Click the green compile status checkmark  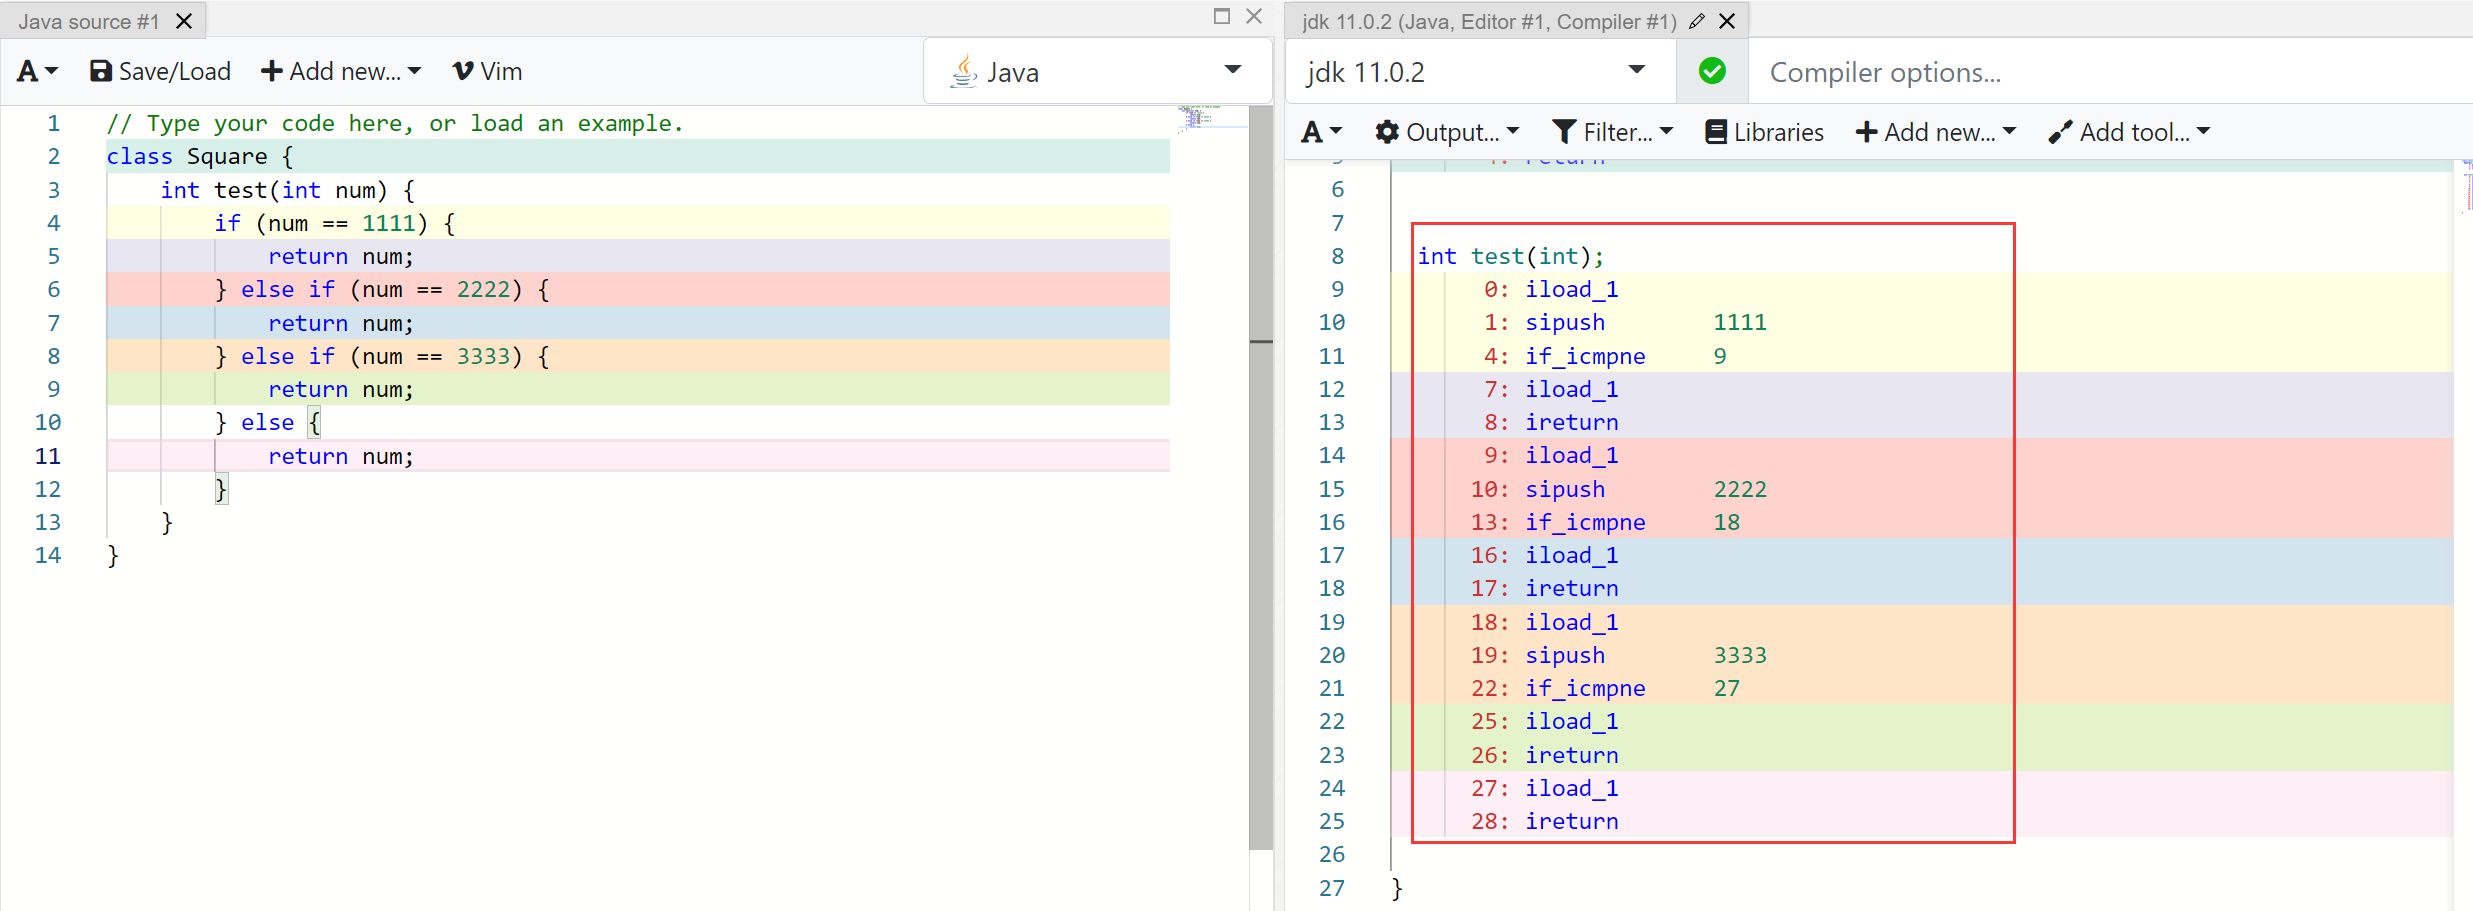1712,71
